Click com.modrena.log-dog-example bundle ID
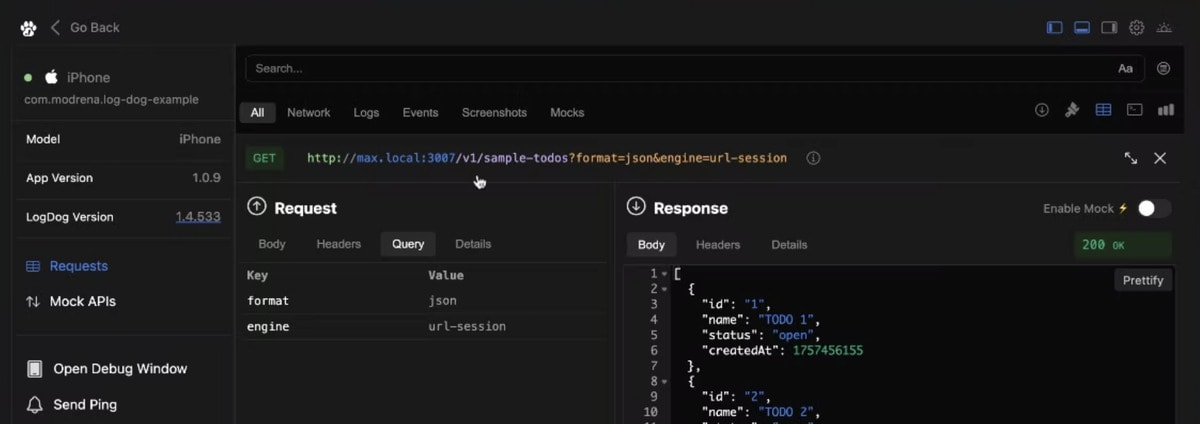1200x424 pixels. 111,100
